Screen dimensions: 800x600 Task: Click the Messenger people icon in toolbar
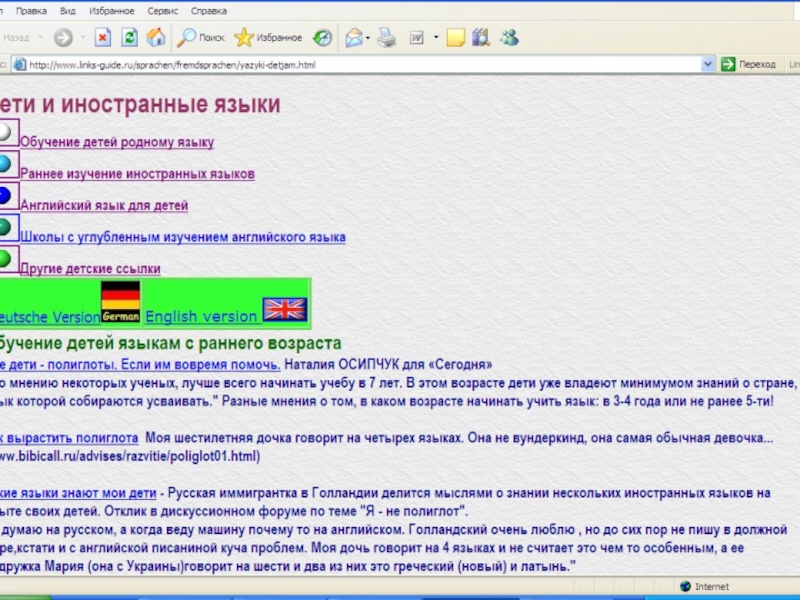[509, 38]
